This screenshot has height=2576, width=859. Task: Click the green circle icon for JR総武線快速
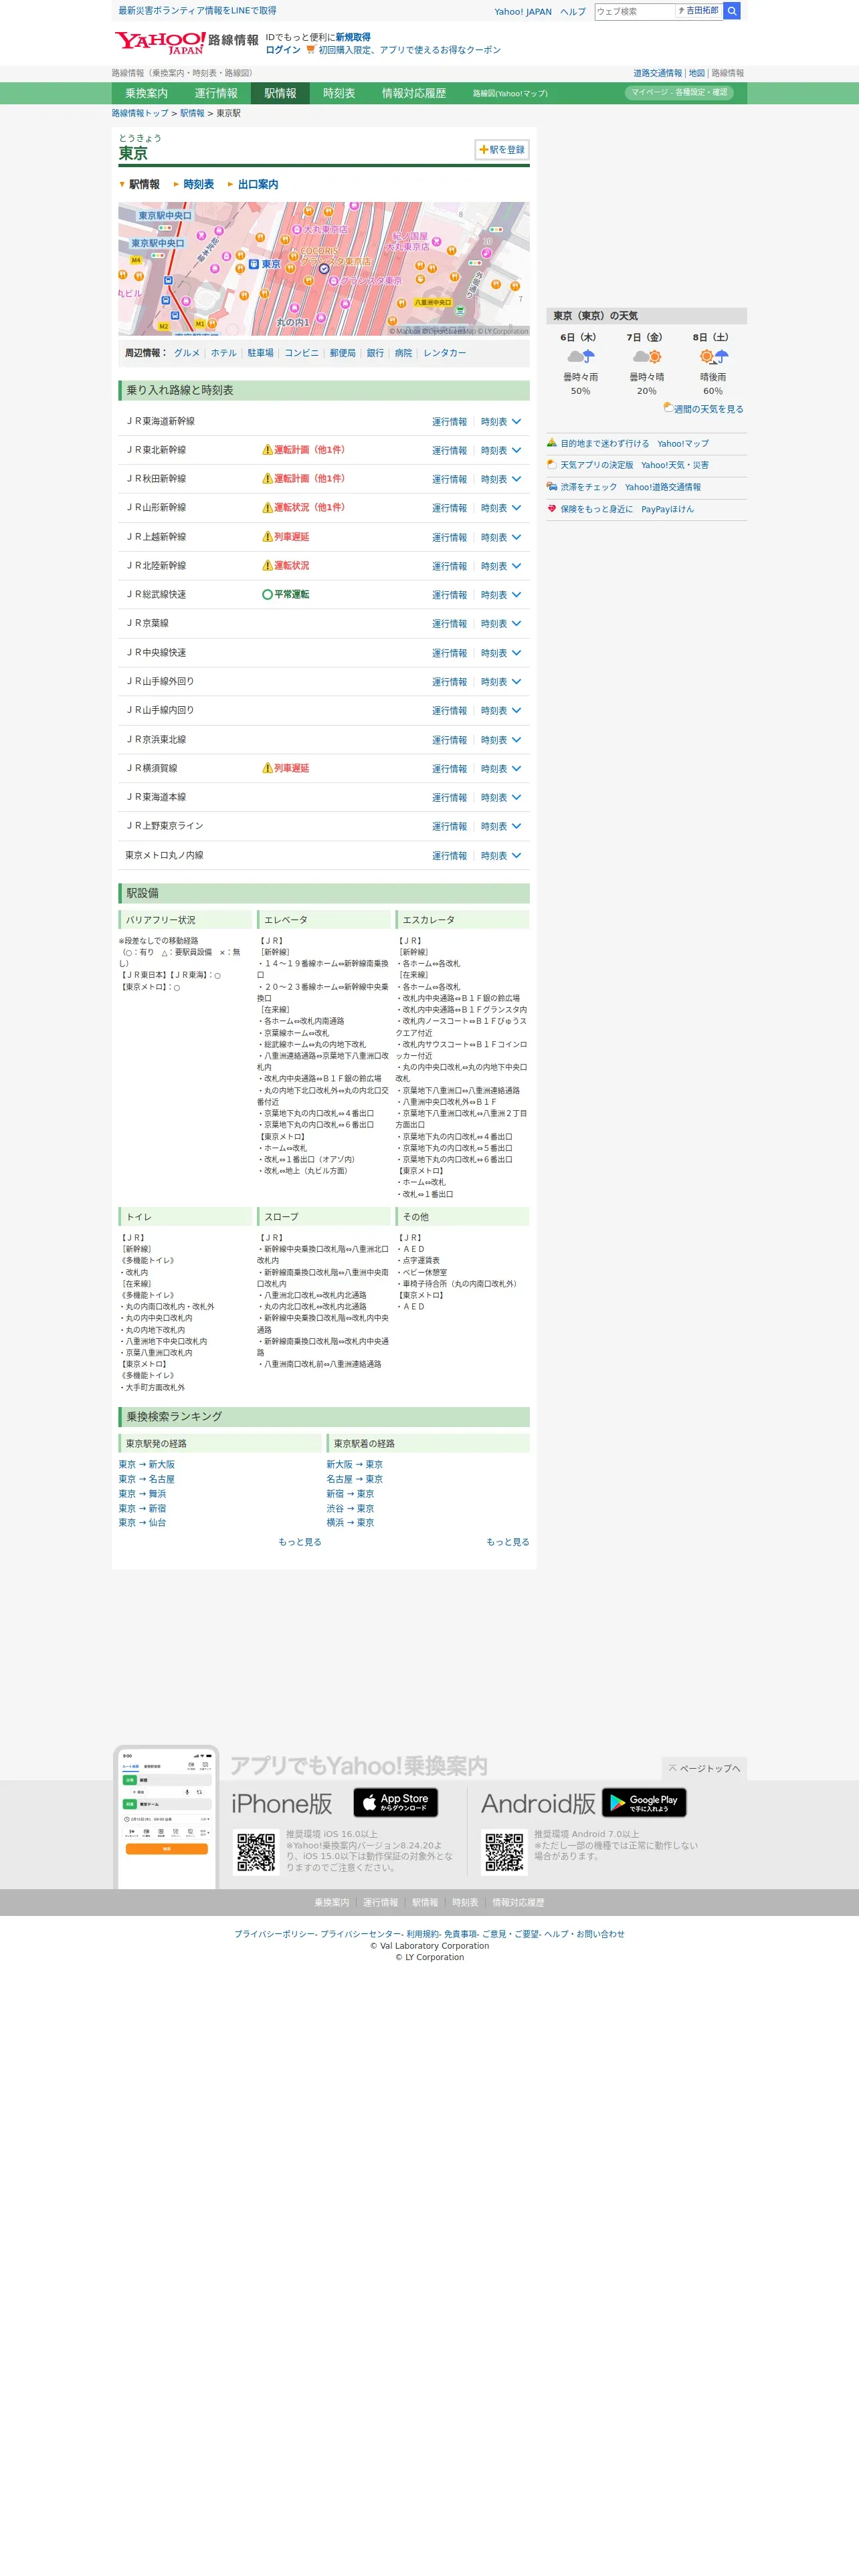267,594
